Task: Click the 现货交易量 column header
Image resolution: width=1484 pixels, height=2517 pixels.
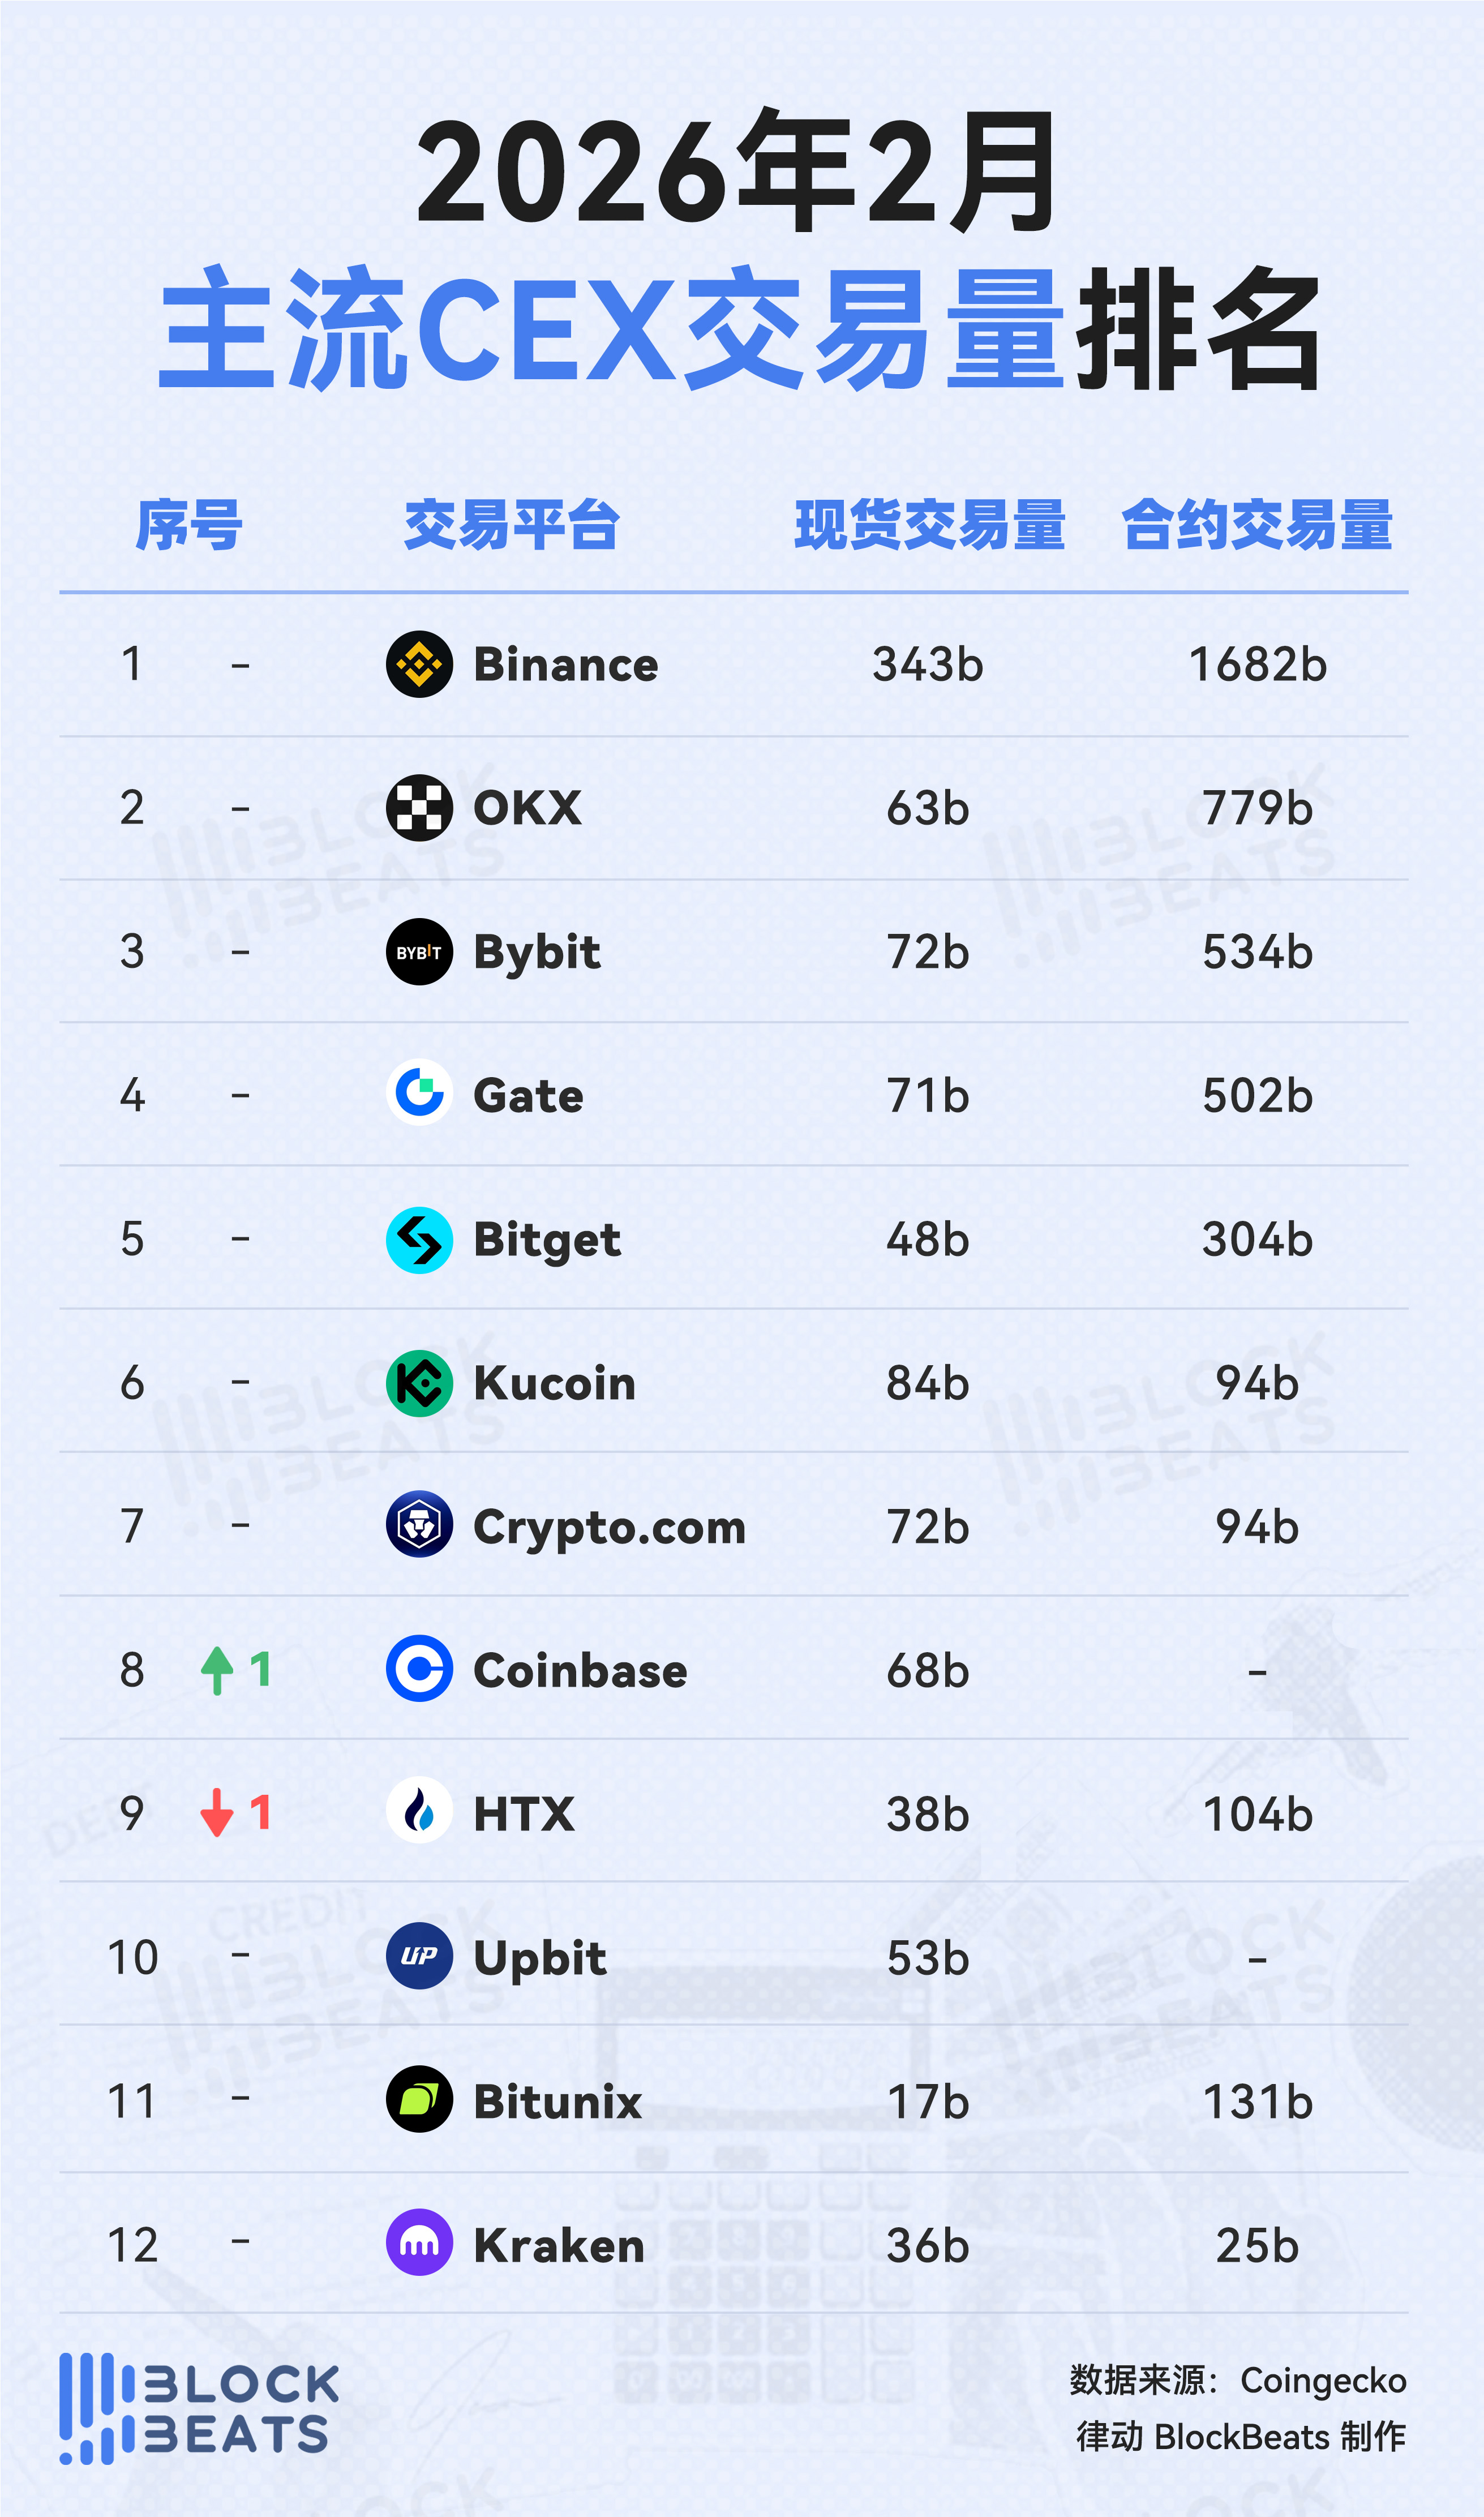Action: click(929, 525)
